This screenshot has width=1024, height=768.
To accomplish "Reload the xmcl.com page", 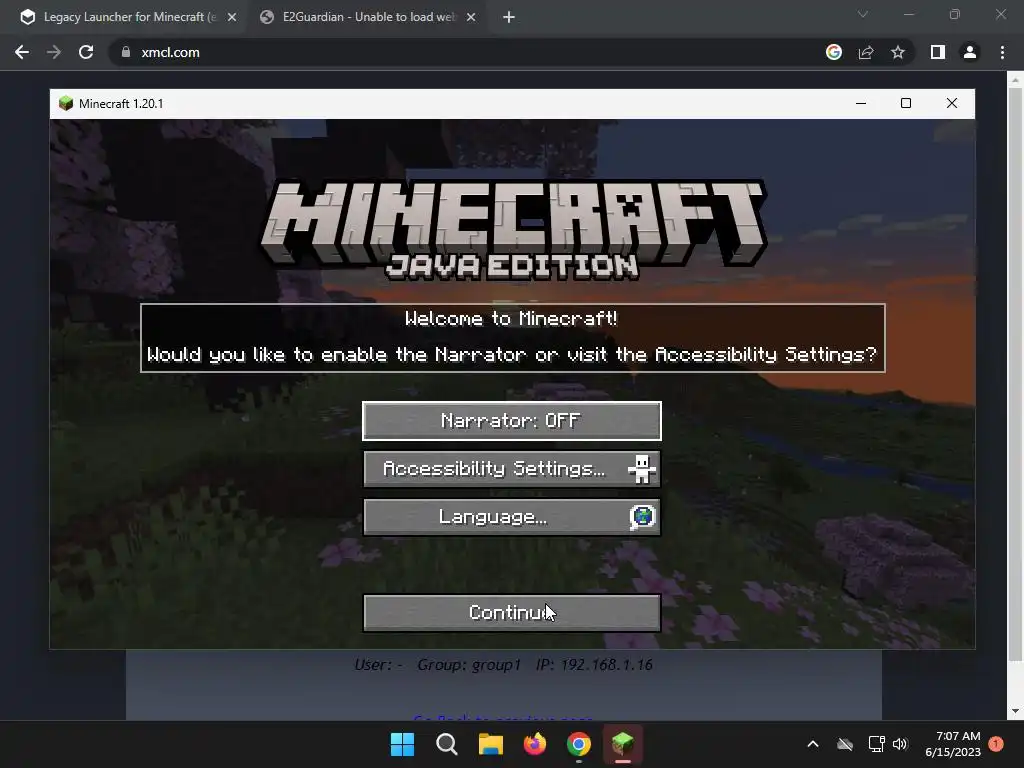I will click(x=86, y=52).
